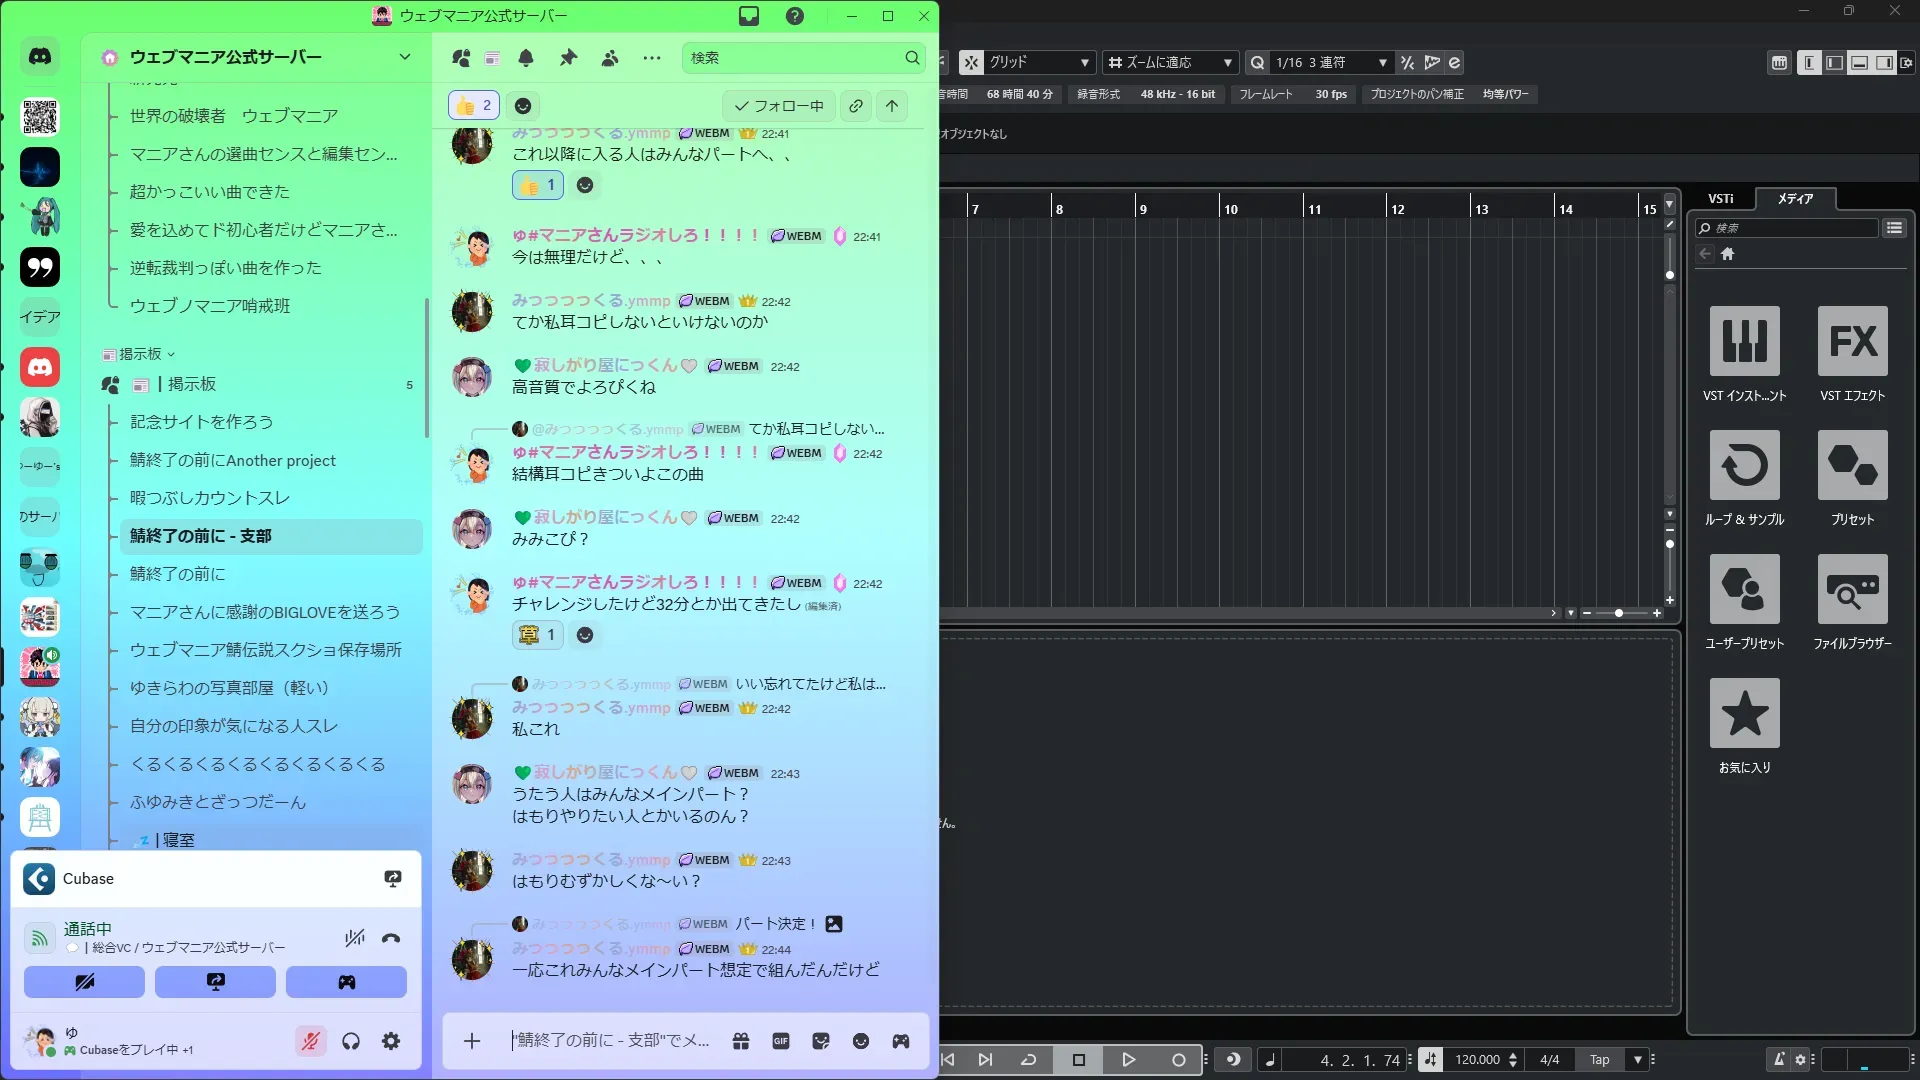This screenshot has width=1920, height=1080.
Task: Open the 鯖終了の前に thread in channel list
Action: tap(178, 574)
